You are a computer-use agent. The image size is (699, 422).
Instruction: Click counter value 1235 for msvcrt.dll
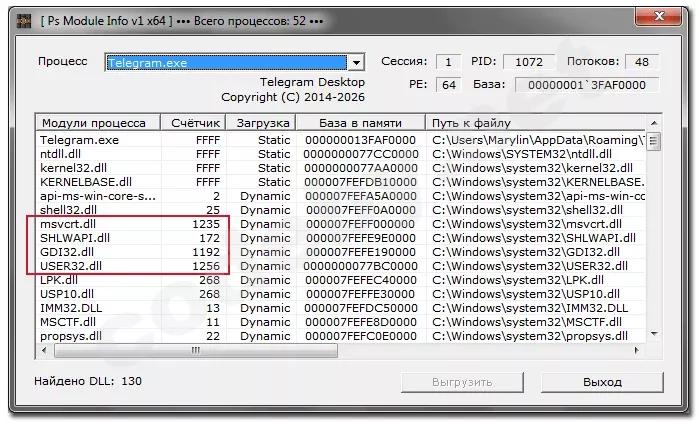(206, 224)
